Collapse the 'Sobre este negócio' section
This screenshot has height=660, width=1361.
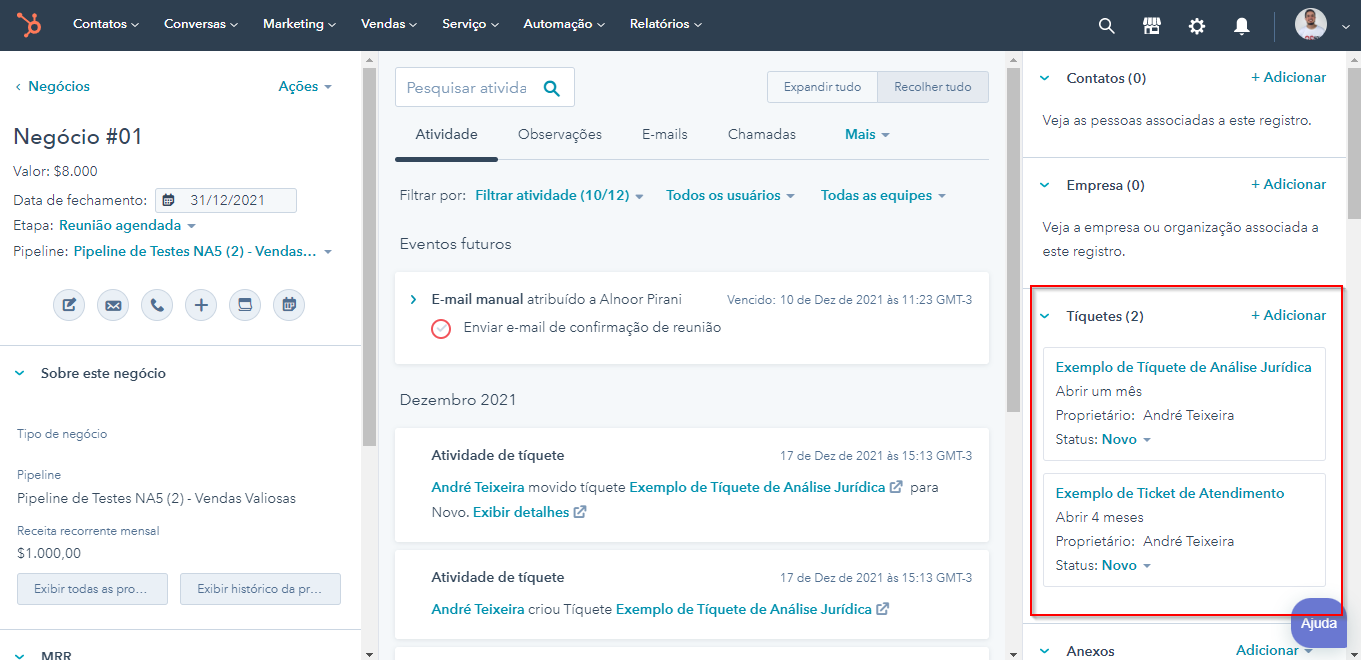20,372
